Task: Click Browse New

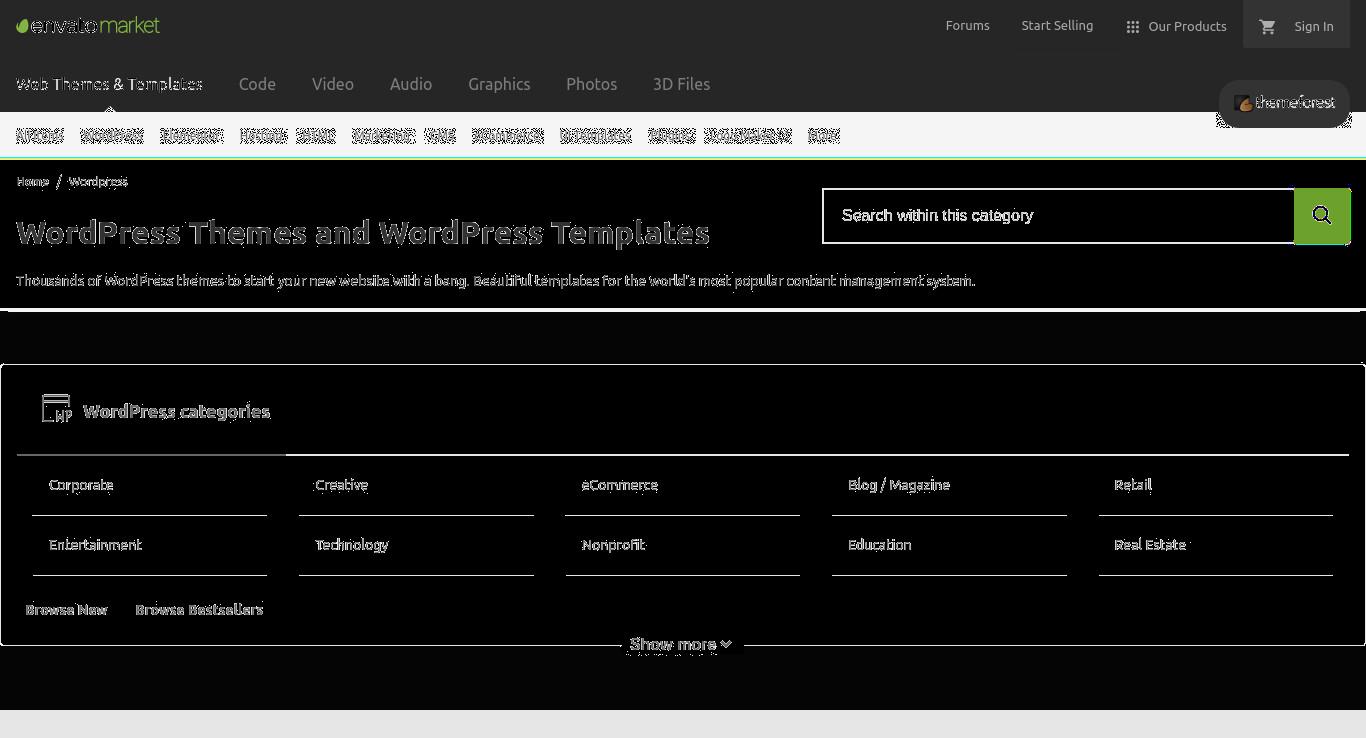Action: (66, 610)
